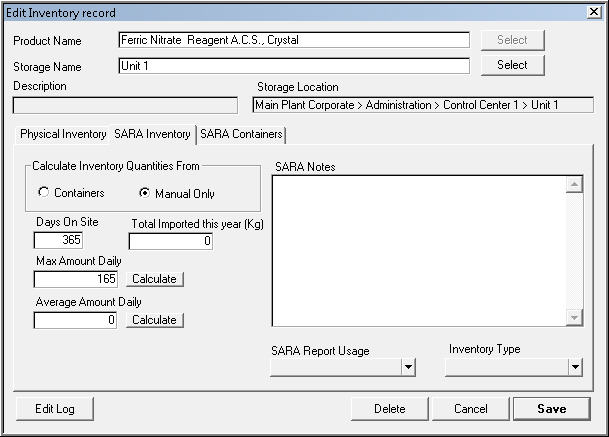Image resolution: width=609 pixels, height=437 pixels.
Task: Select the Manual Only radio option
Action: 145,193
